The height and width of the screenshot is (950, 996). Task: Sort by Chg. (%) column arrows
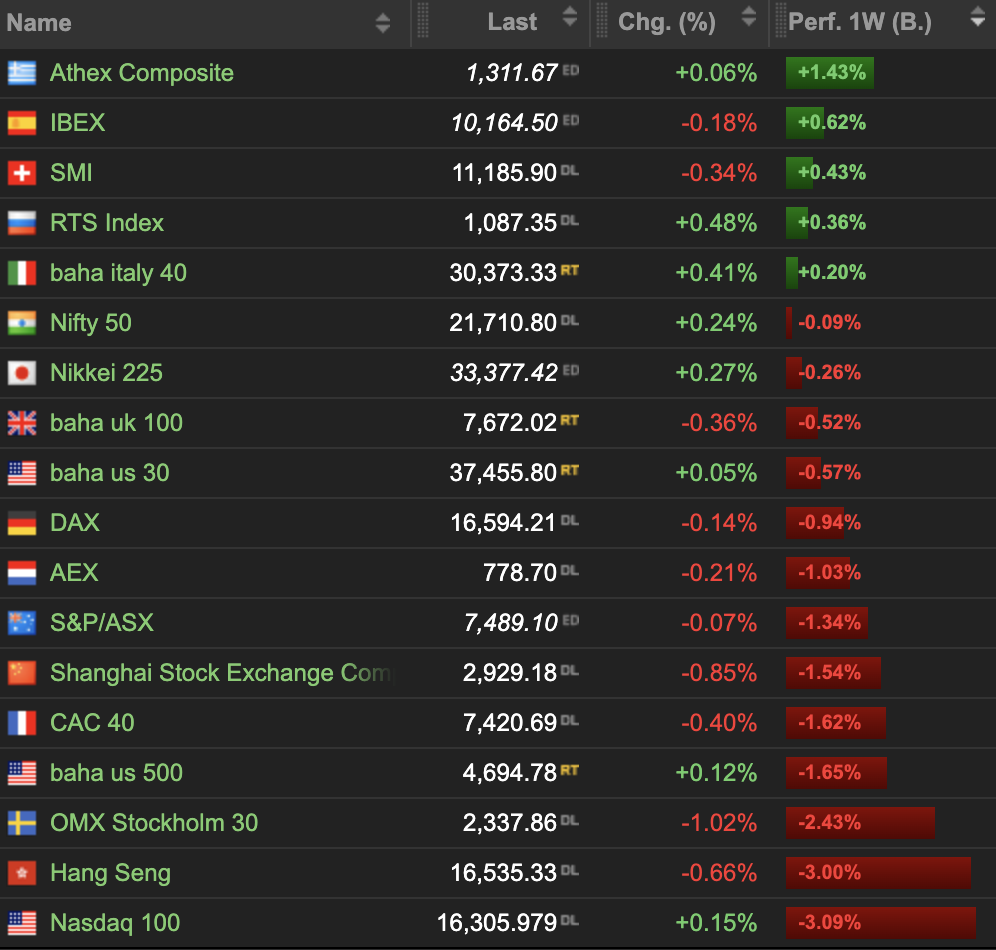coord(748,18)
